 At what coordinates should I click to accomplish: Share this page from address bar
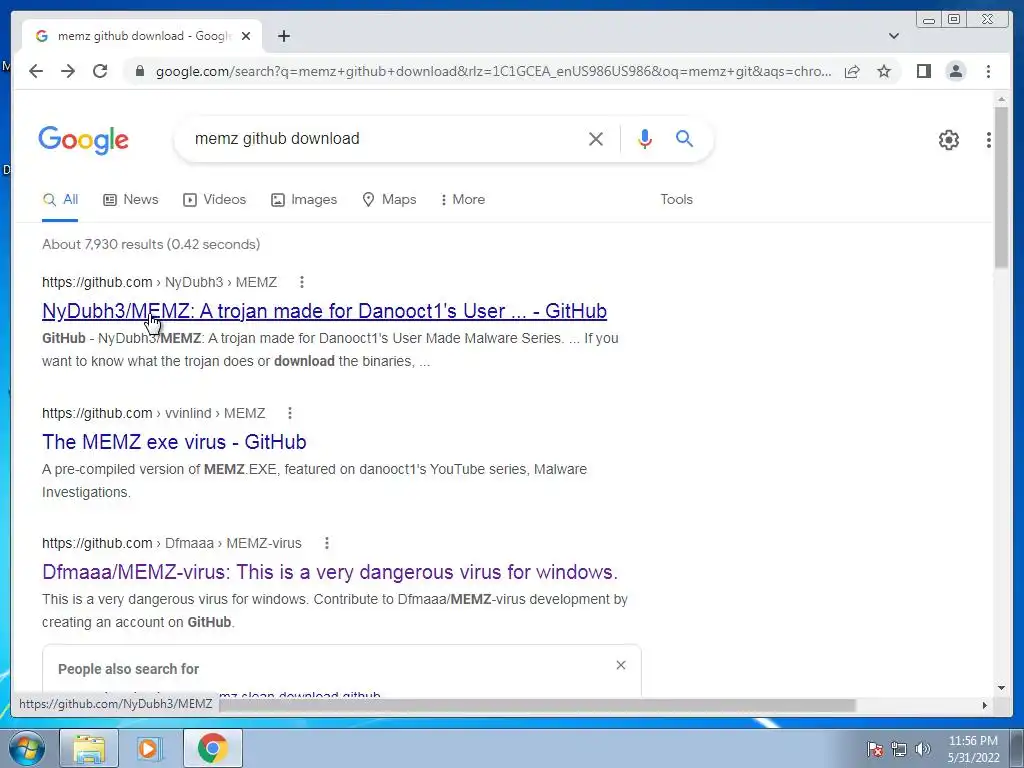[852, 71]
